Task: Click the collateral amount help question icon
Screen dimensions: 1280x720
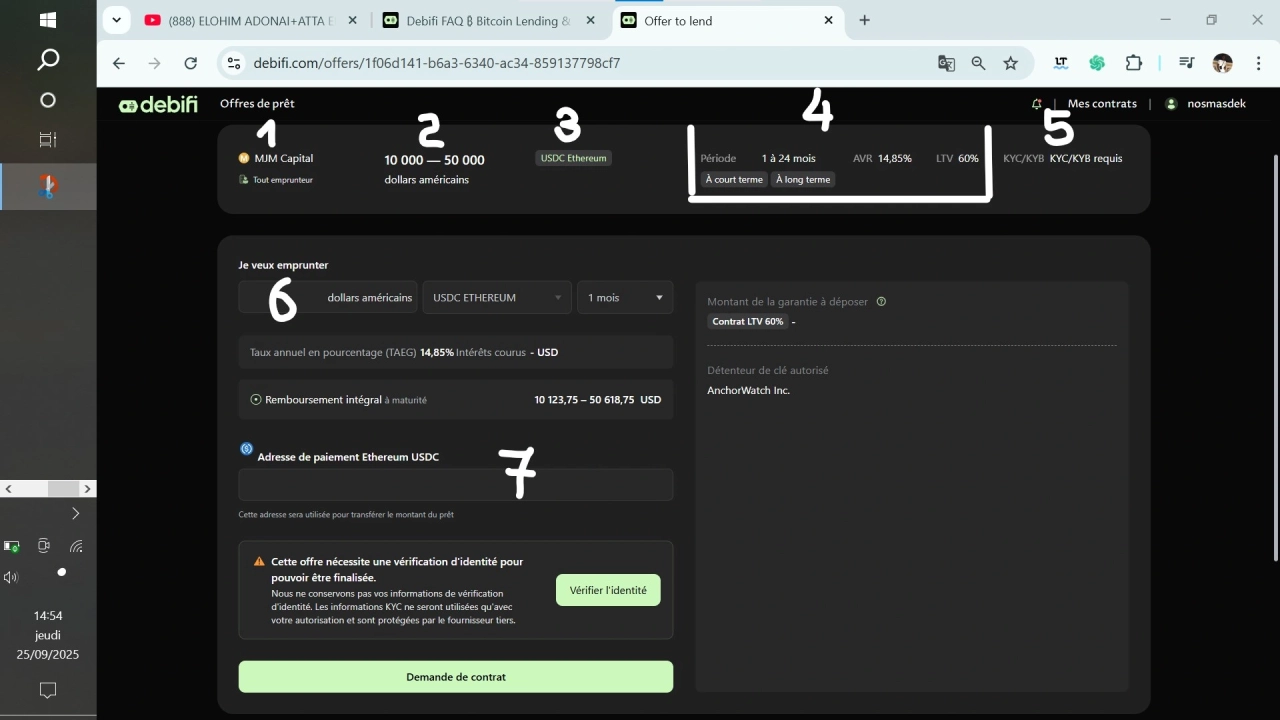Action: click(881, 302)
